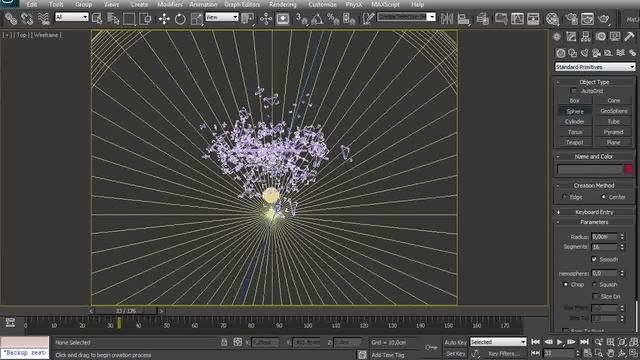Viewport: 640px width, 360px height.
Task: Toggle Spinner Snap icon
Action: [349, 19]
